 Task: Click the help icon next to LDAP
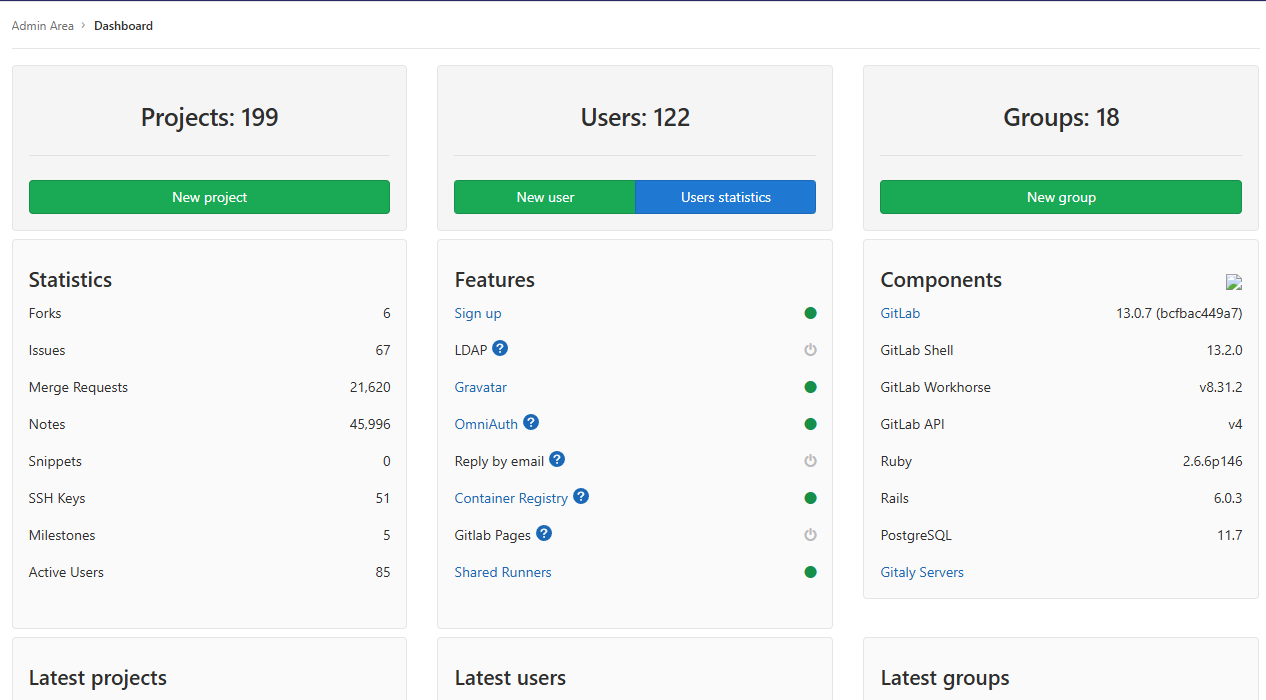tap(500, 348)
